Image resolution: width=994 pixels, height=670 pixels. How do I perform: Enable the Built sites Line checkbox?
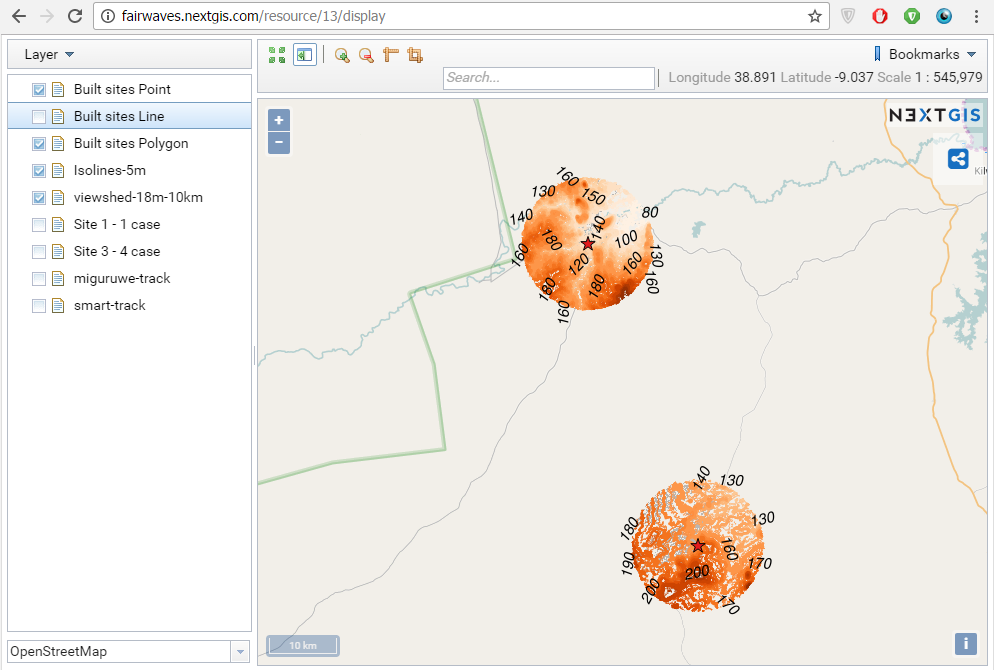tap(39, 117)
